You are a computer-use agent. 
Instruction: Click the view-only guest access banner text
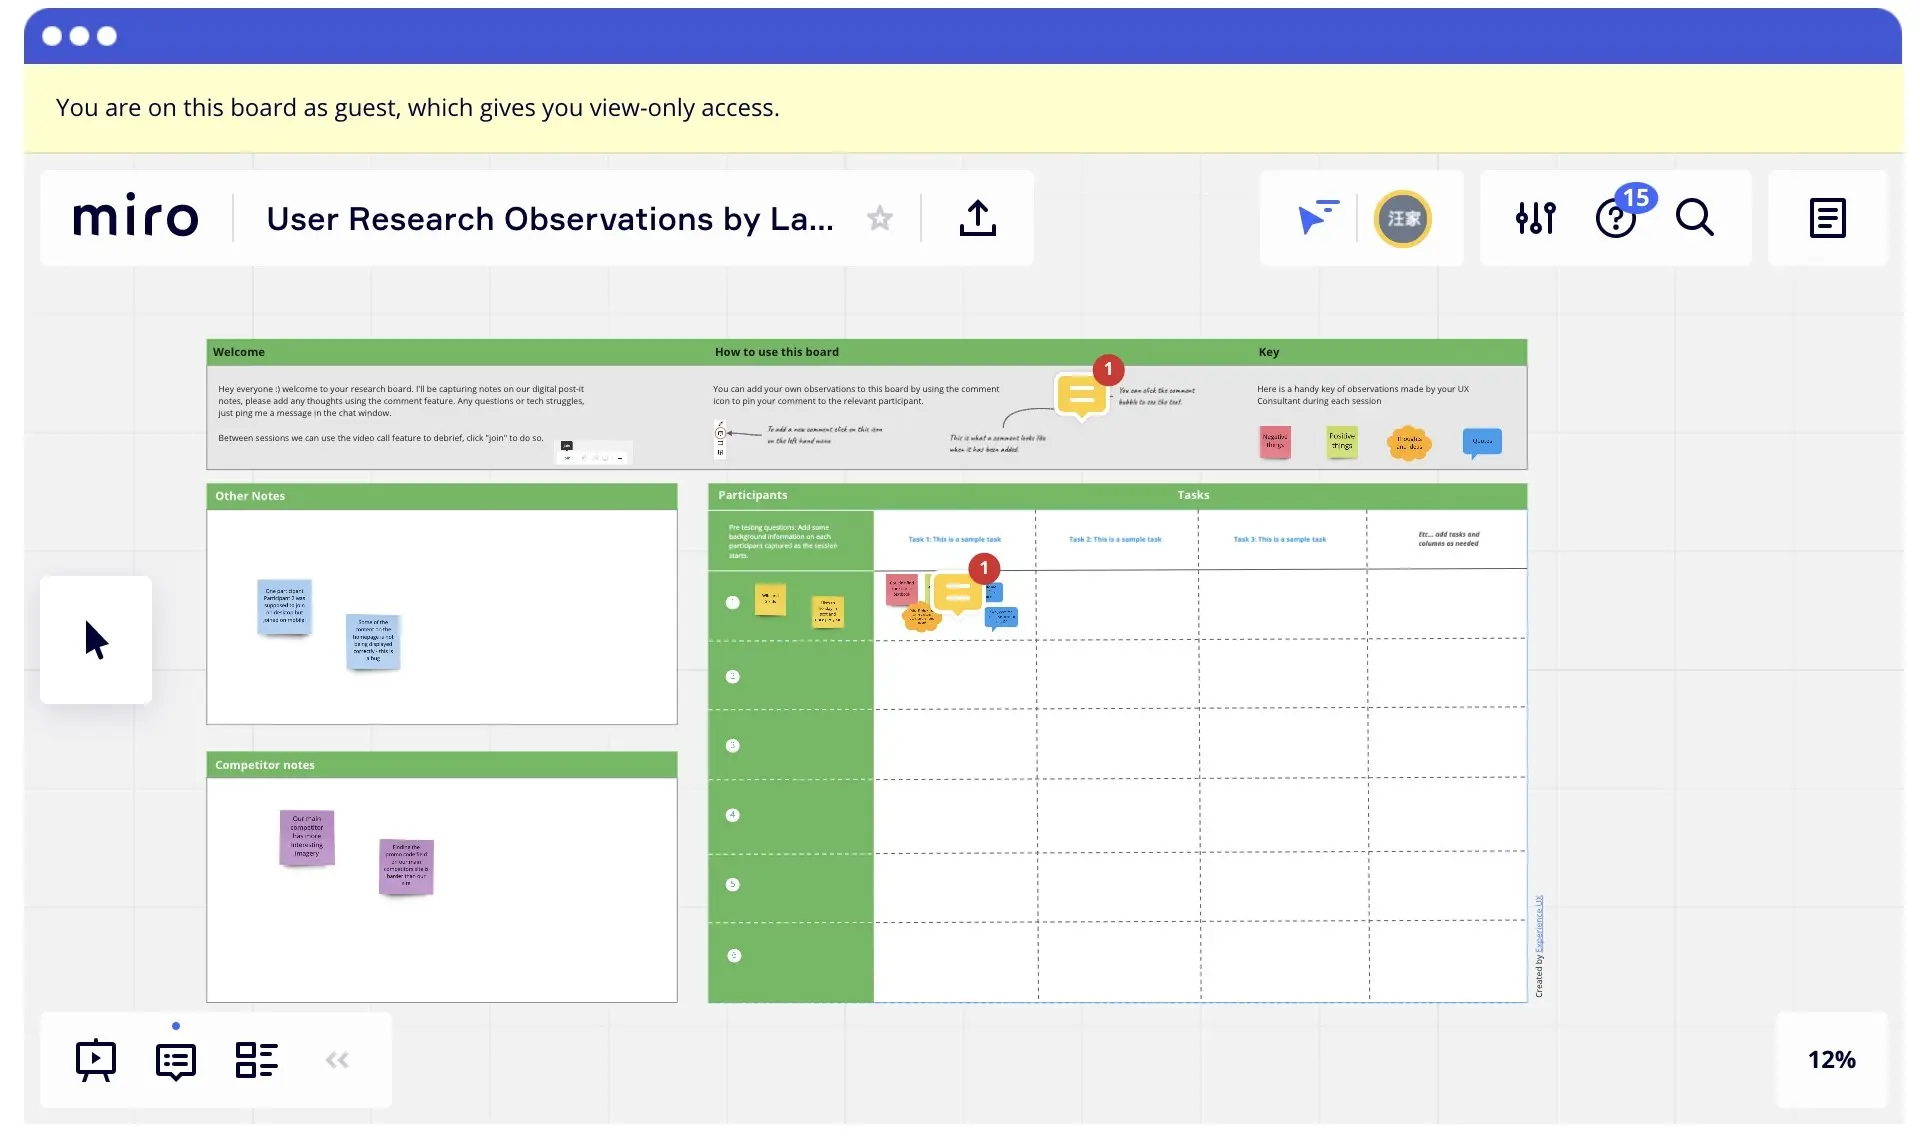point(417,108)
